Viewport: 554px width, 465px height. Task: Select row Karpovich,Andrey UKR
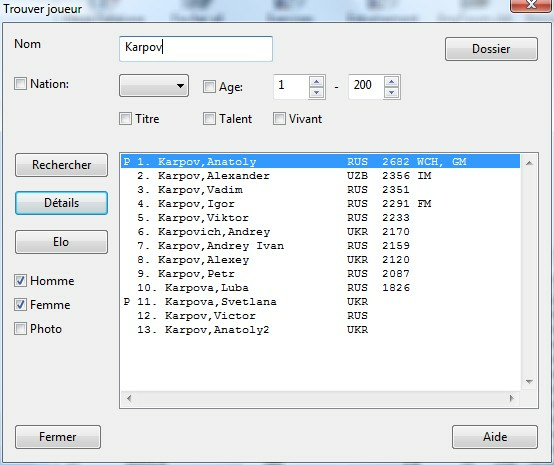(x=320, y=232)
